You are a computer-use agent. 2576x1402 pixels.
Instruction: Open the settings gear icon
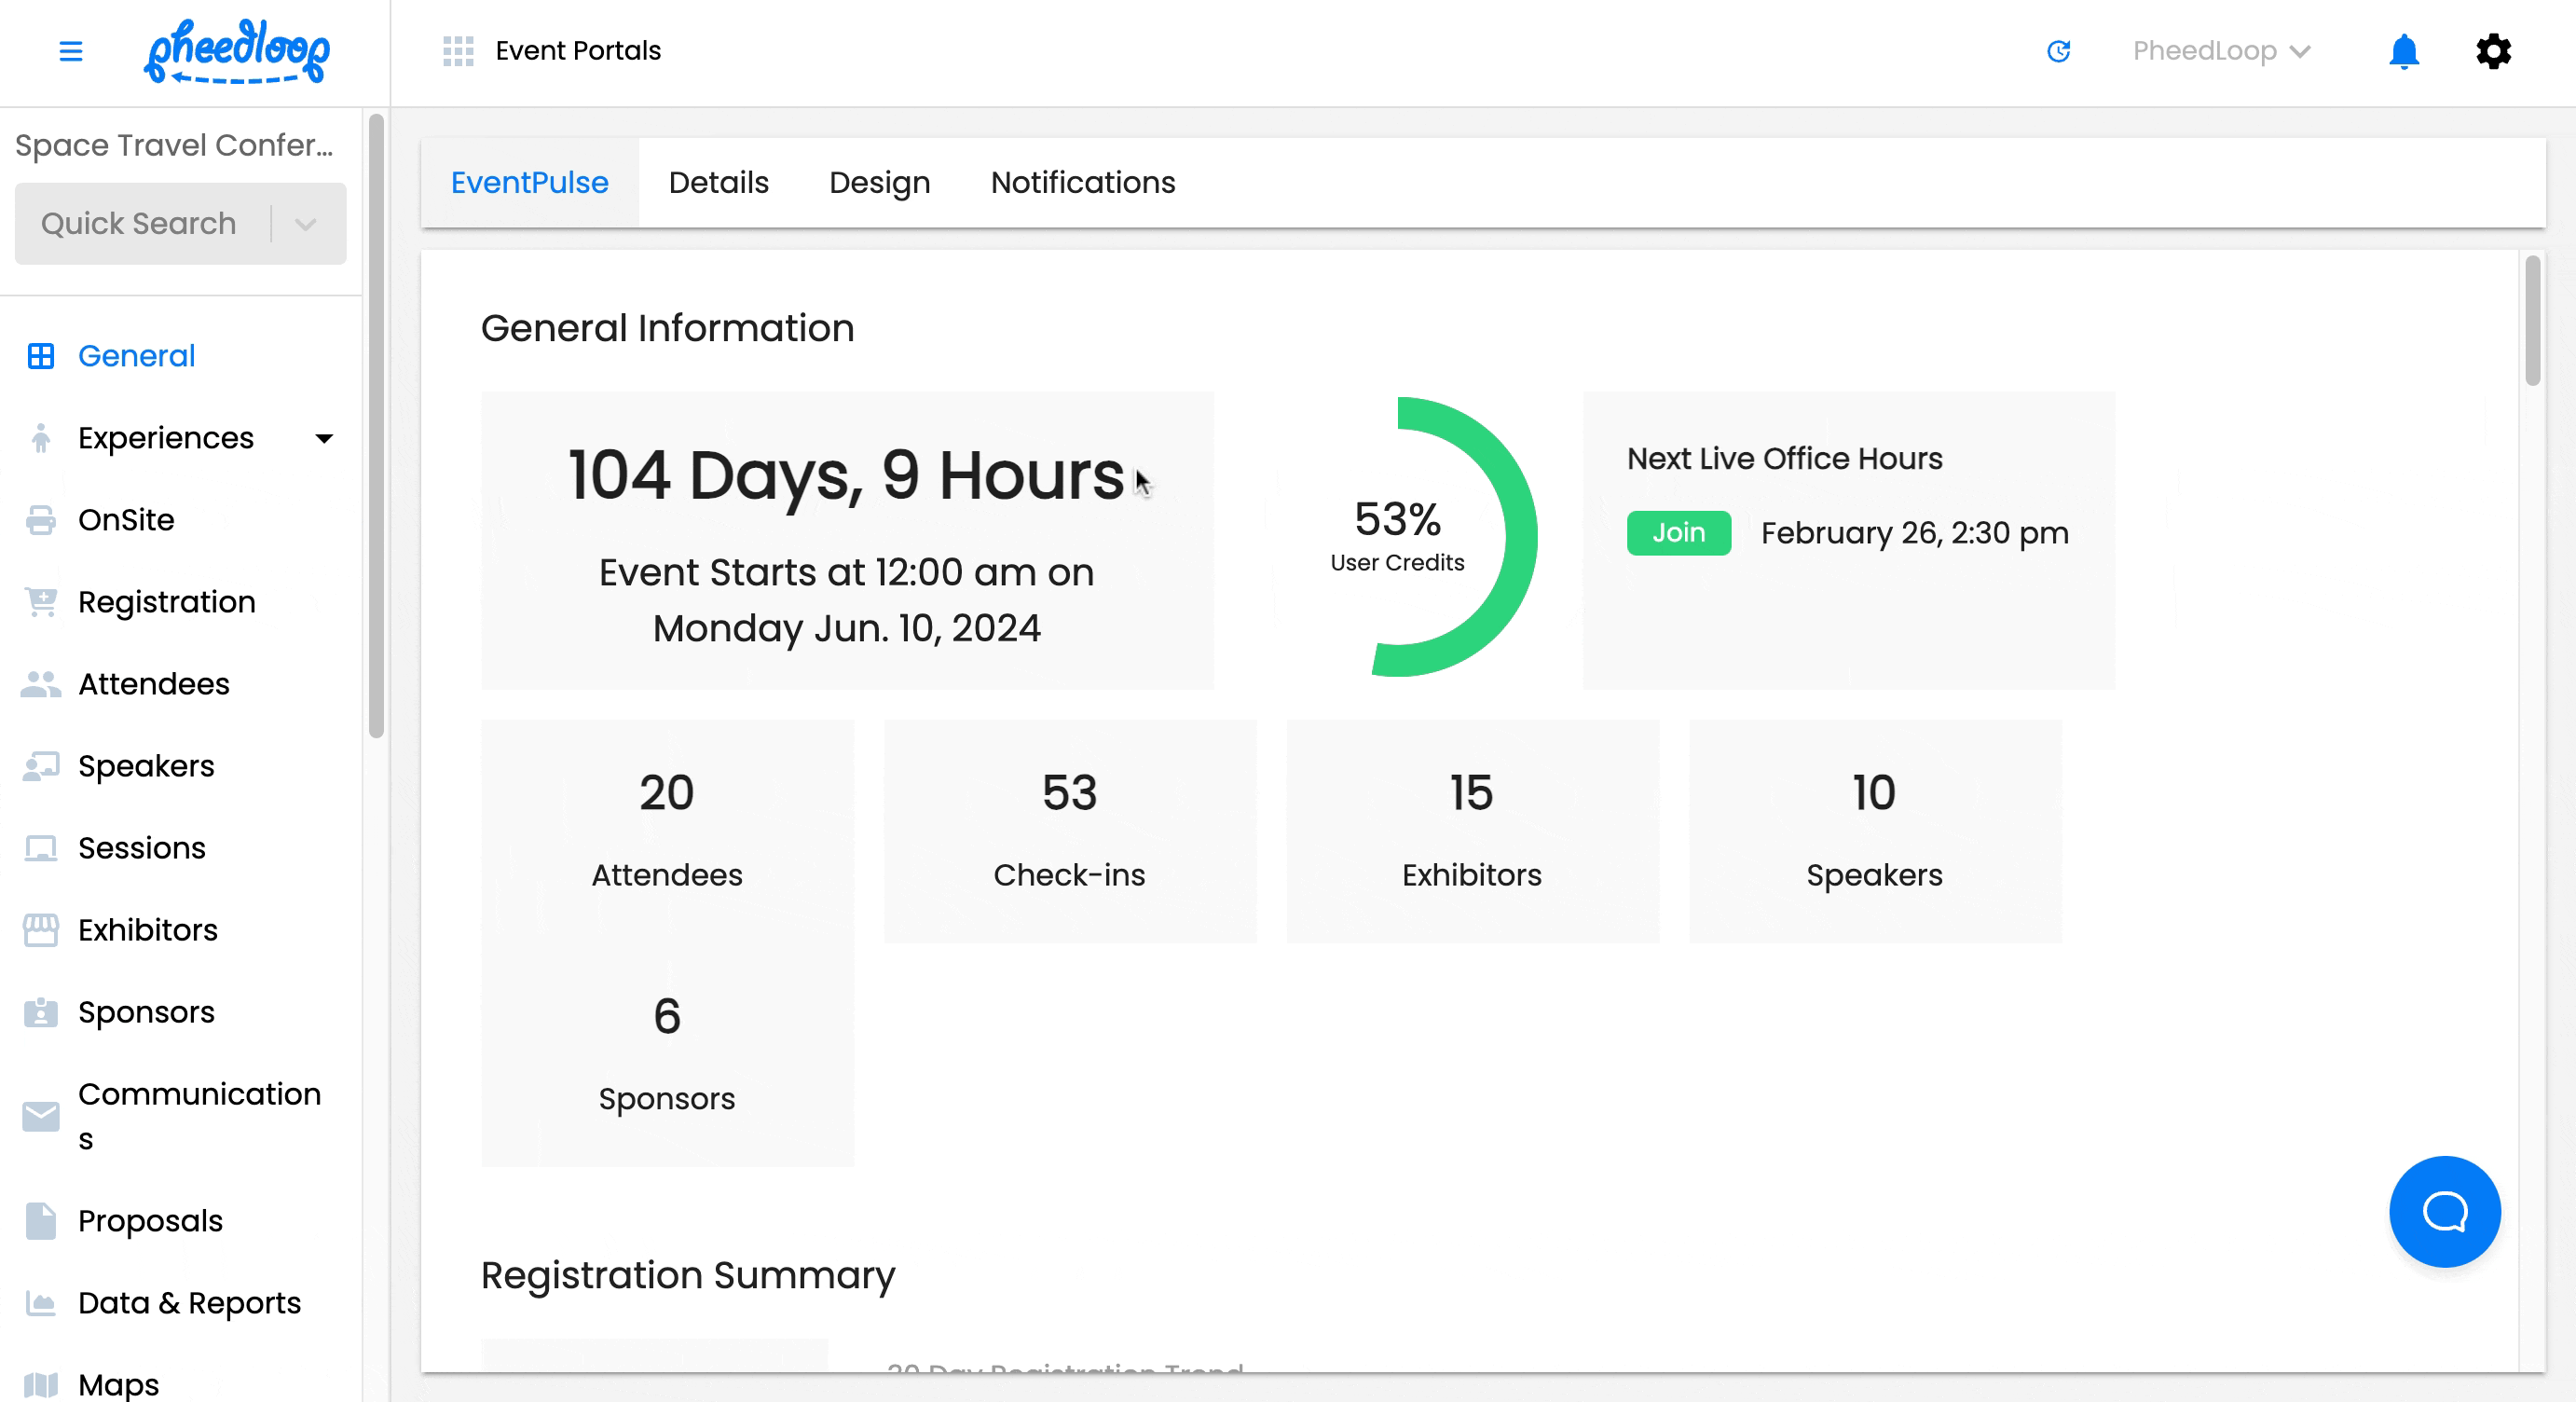[2493, 51]
